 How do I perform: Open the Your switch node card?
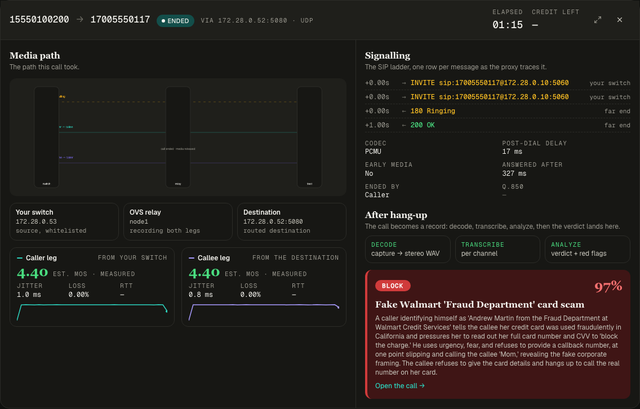(64, 221)
